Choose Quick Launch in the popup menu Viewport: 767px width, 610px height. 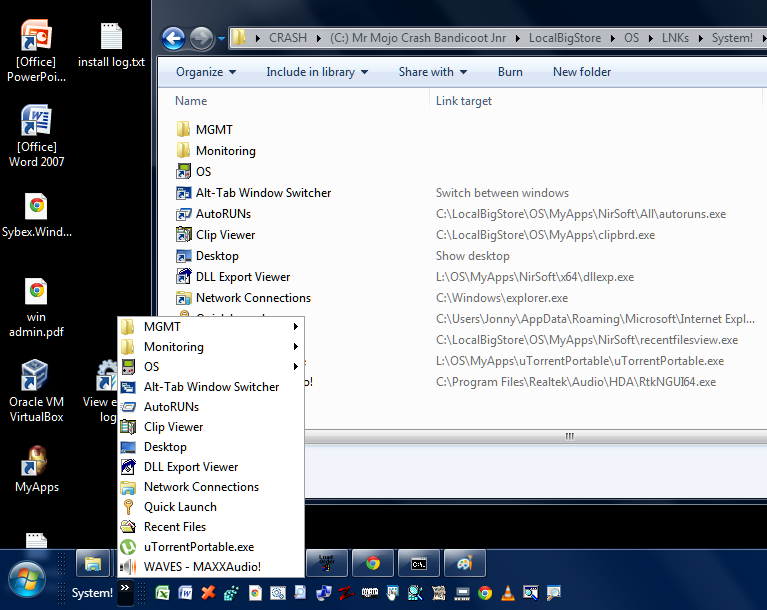(210, 507)
